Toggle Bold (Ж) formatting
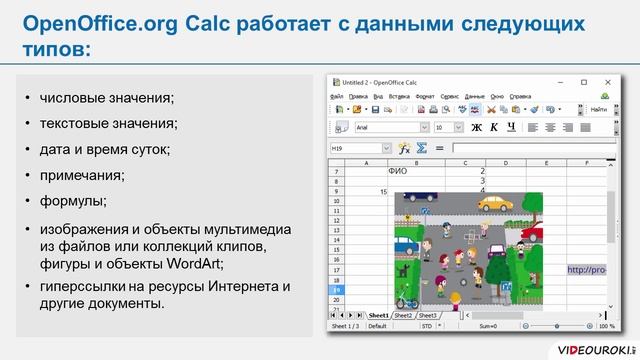 [x=476, y=127]
